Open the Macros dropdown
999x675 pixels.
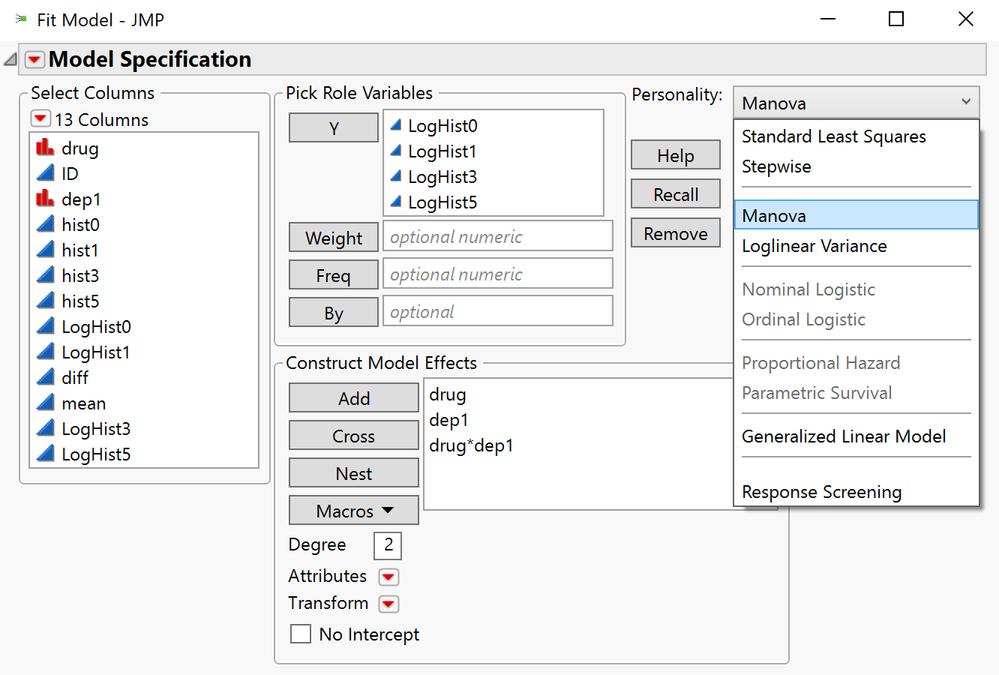(x=353, y=510)
